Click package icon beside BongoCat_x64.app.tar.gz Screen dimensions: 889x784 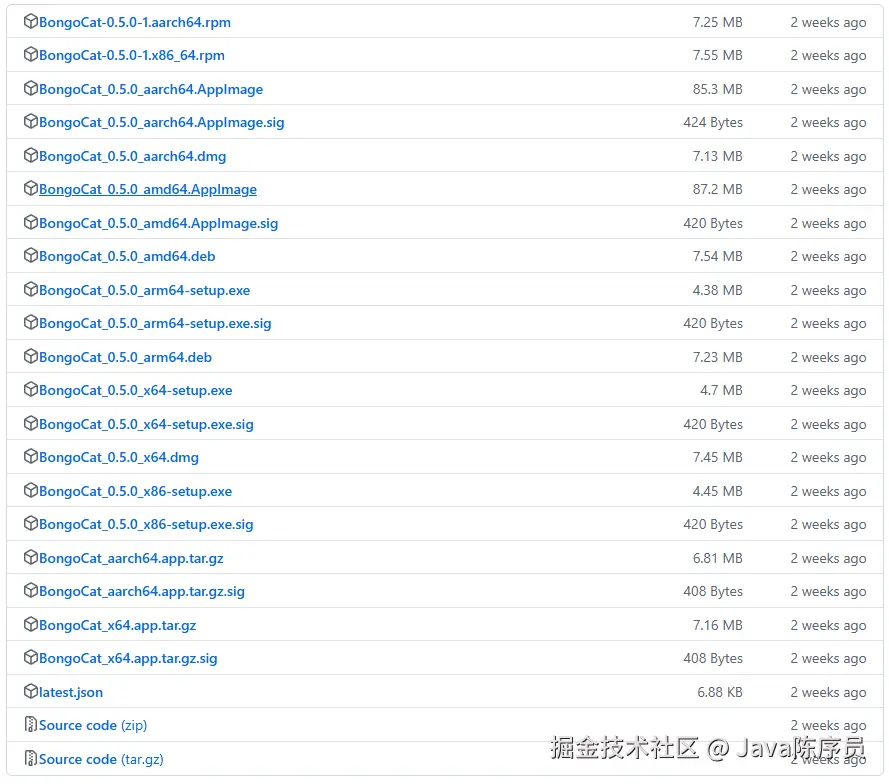click(31, 624)
